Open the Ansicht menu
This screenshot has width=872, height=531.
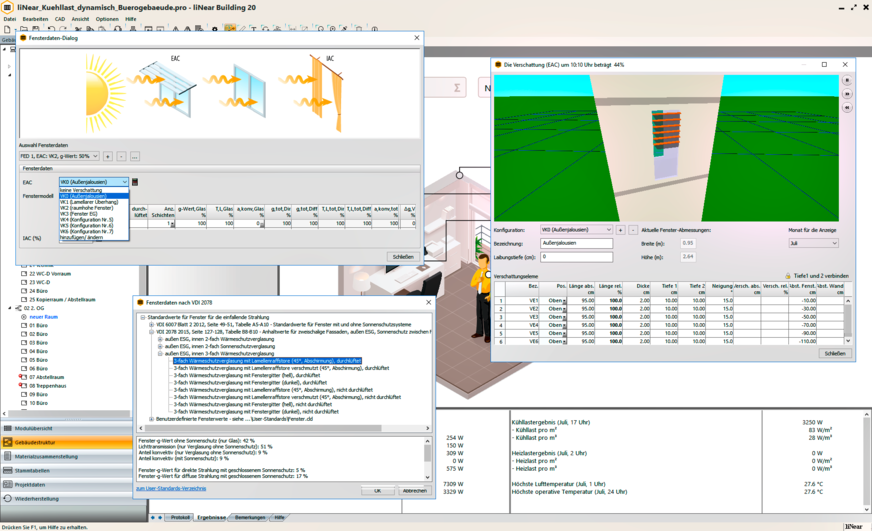click(80, 19)
